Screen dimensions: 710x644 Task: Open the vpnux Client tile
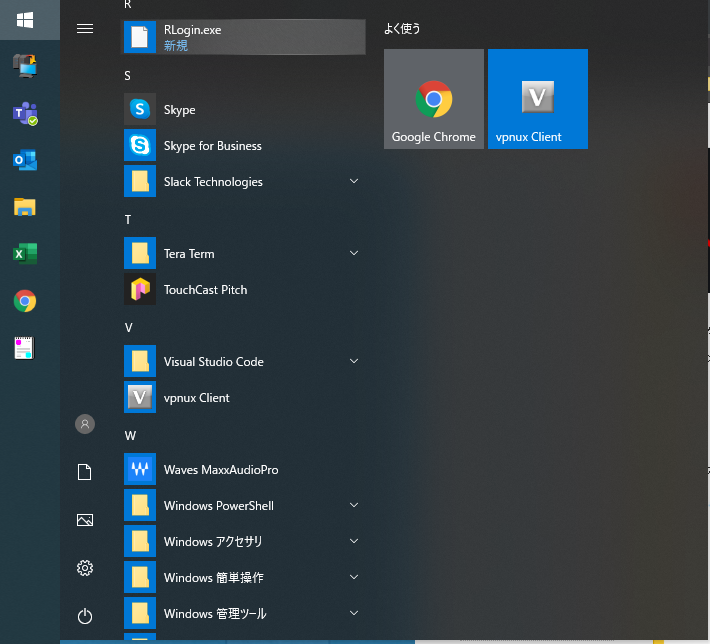[538, 99]
